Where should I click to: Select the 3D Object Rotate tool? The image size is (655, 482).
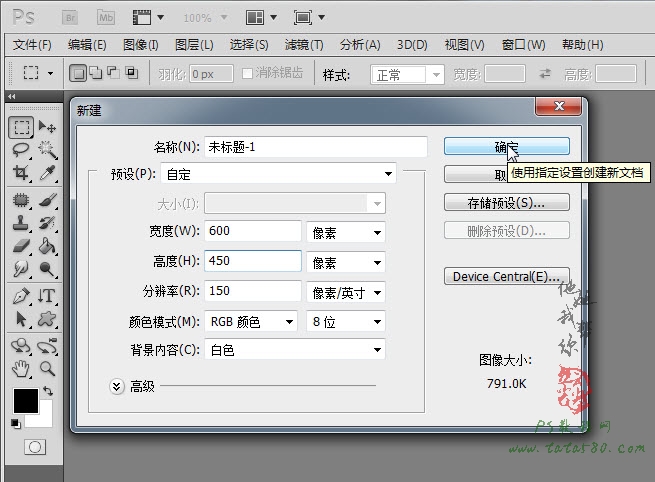pyautogui.click(x=21, y=346)
